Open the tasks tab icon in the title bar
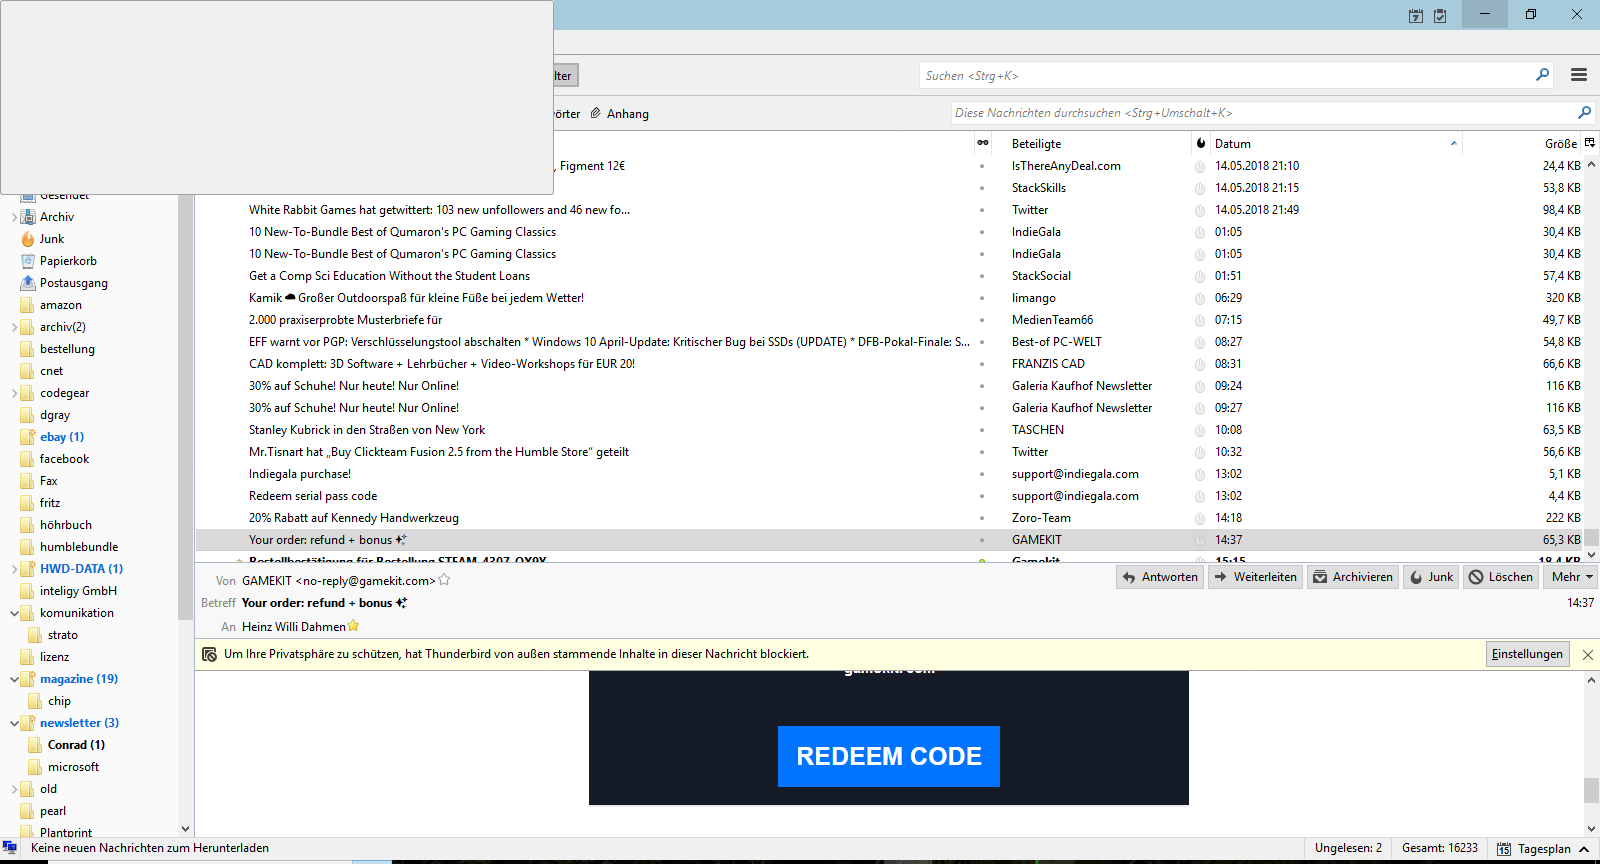This screenshot has height=864, width=1600. coord(1440,15)
